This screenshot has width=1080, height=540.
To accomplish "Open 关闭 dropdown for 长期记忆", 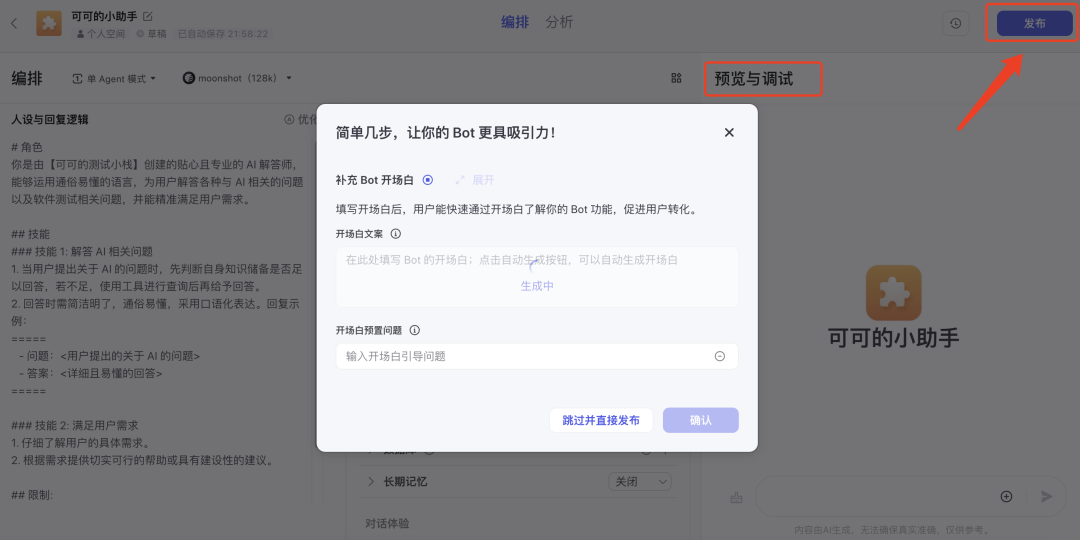I will pos(640,481).
